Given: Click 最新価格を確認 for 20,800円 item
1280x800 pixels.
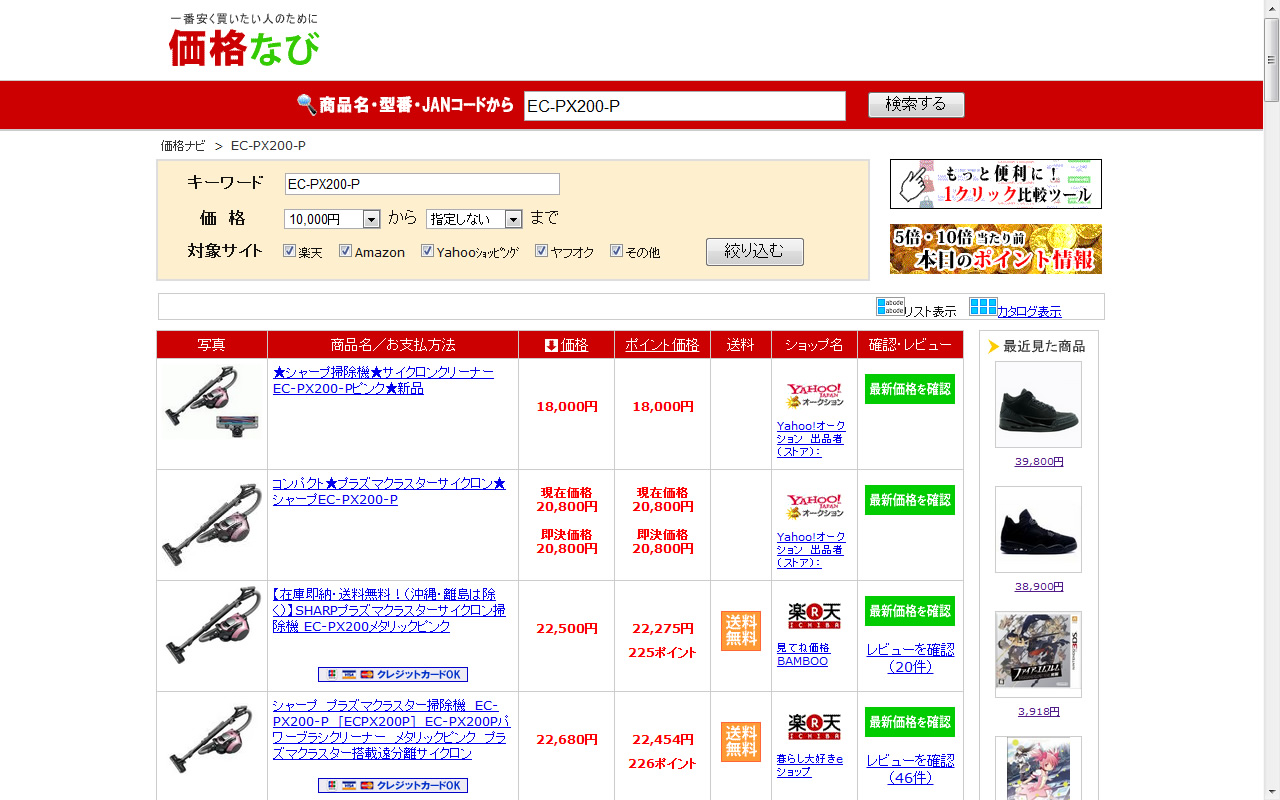Looking at the screenshot, I should (x=910, y=500).
